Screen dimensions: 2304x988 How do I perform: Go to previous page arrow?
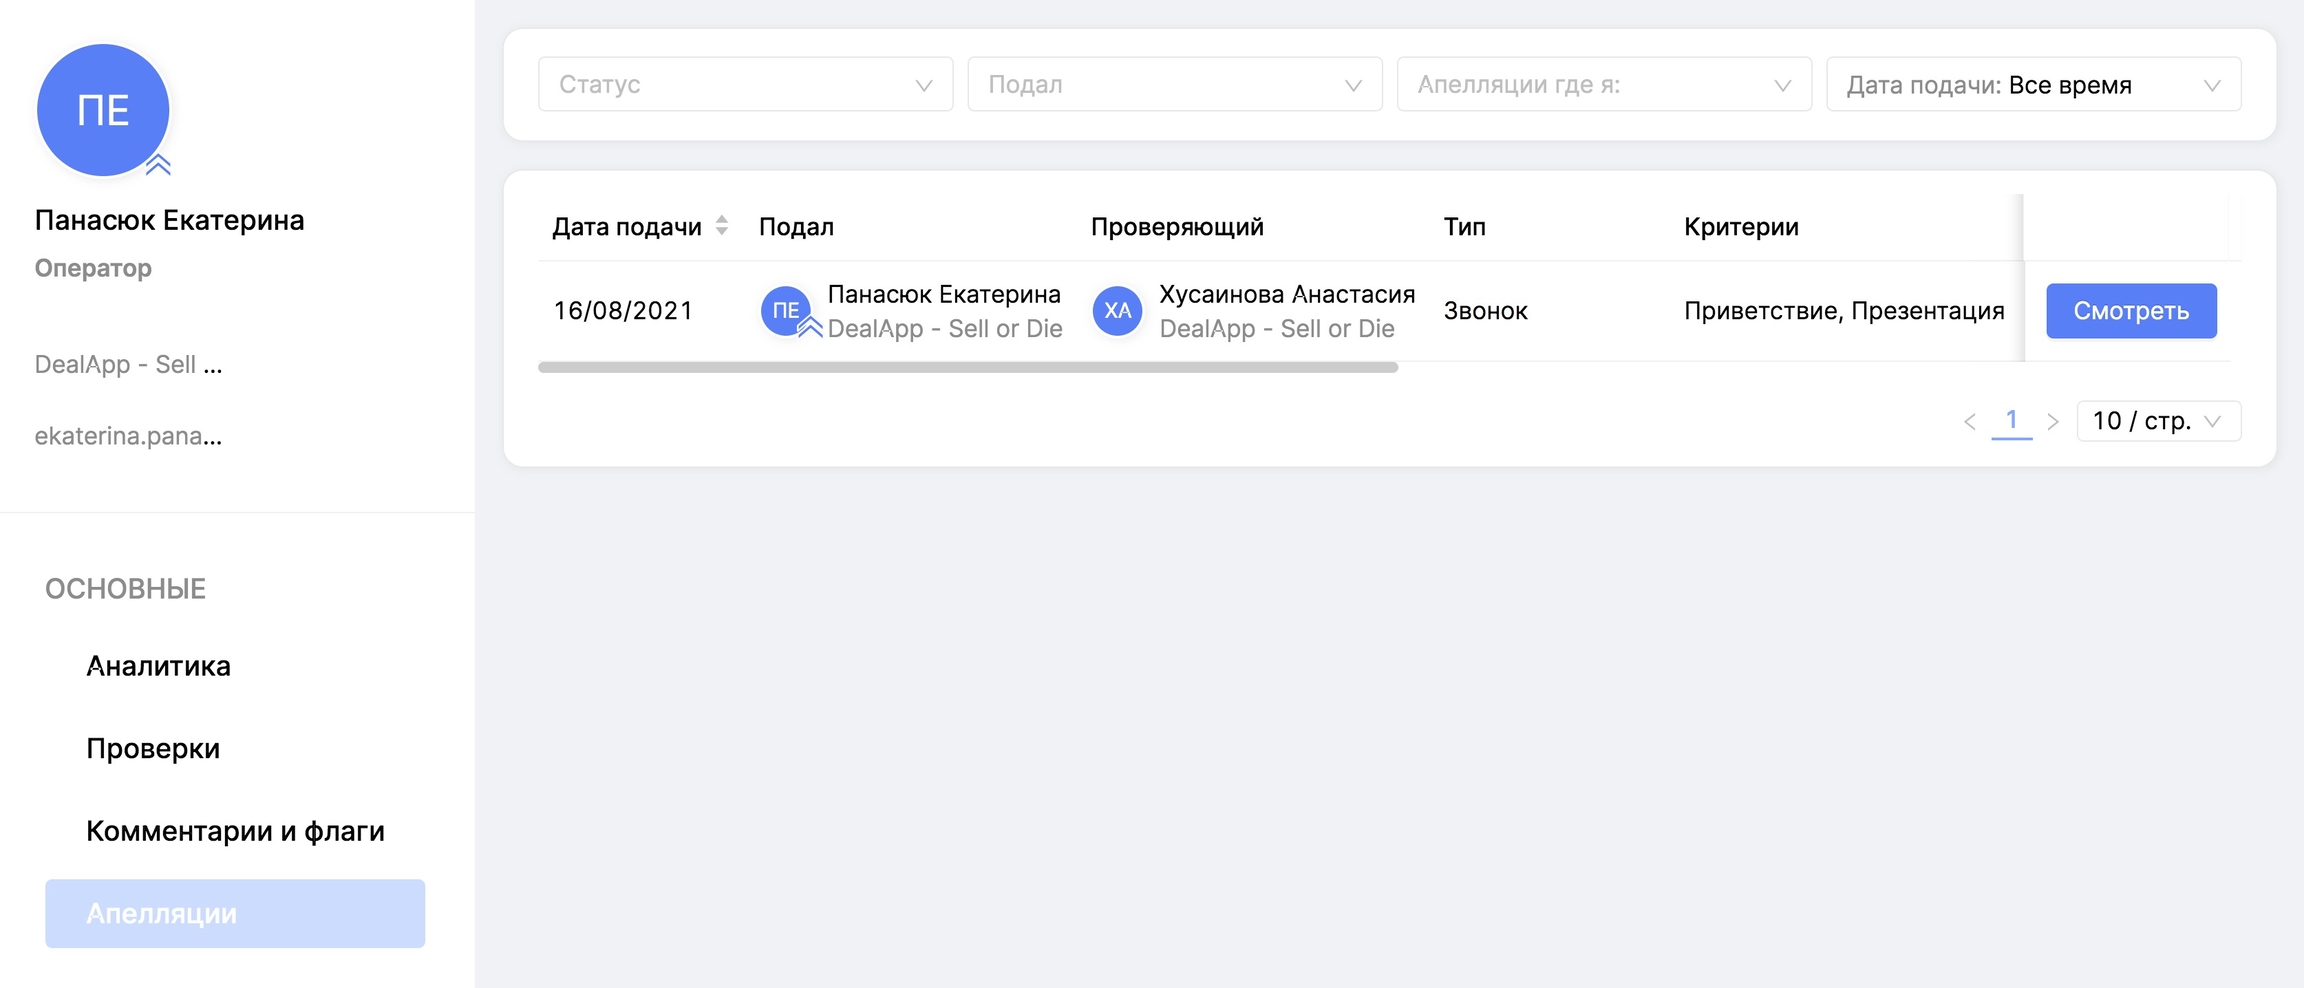point(1969,422)
